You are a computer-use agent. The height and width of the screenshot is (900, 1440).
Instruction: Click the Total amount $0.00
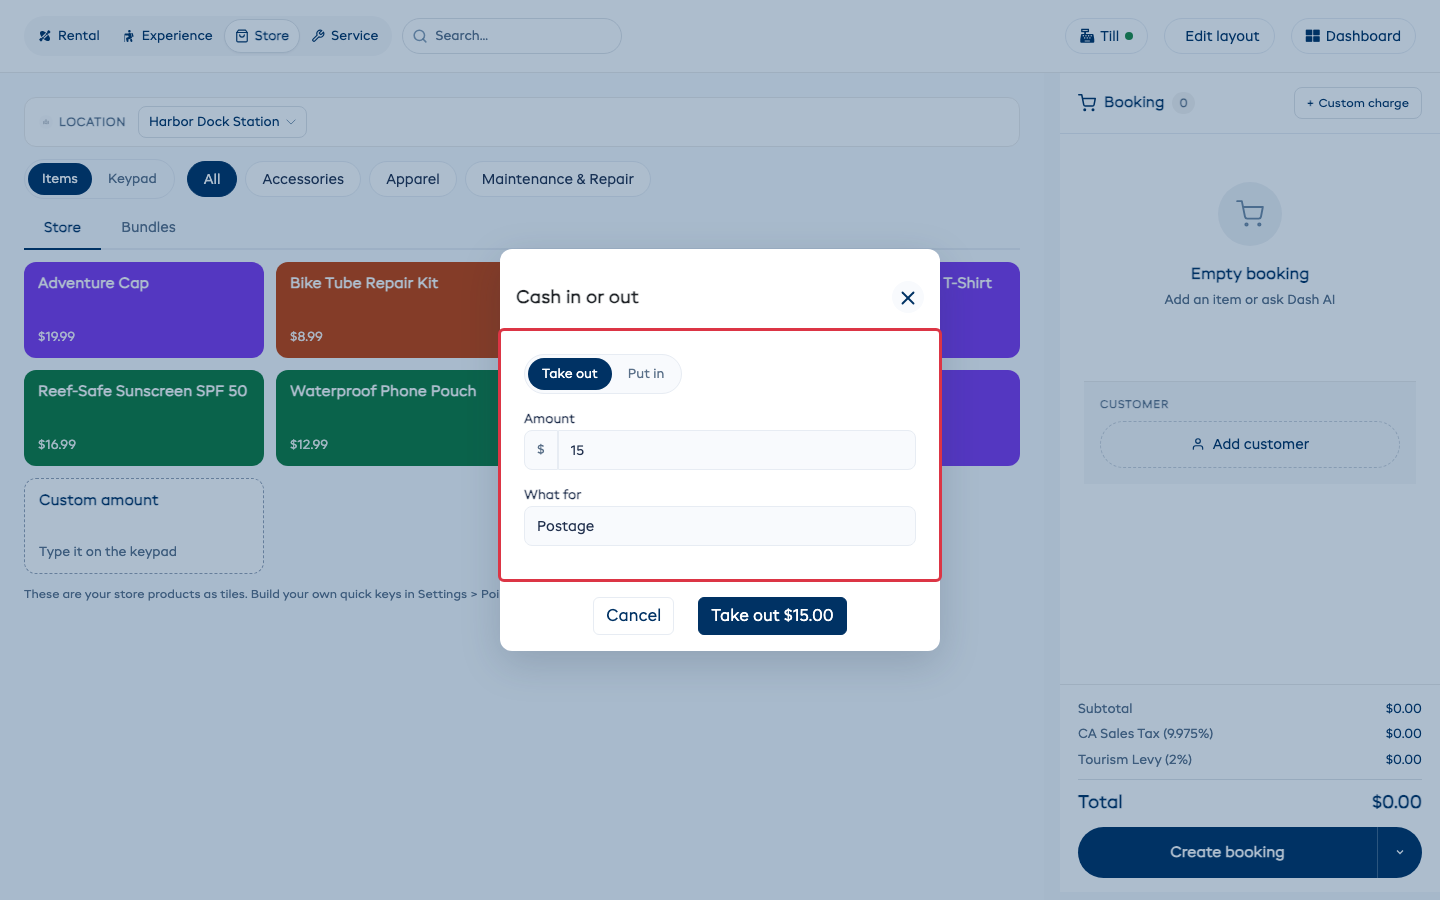point(1396,802)
